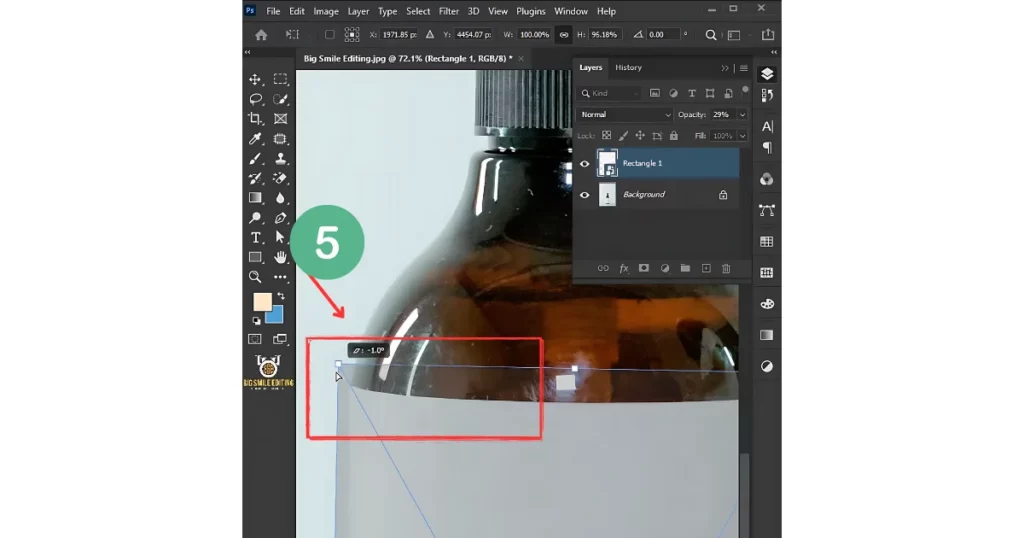Select the Frame tool
The image size is (1024, 538).
point(280,119)
